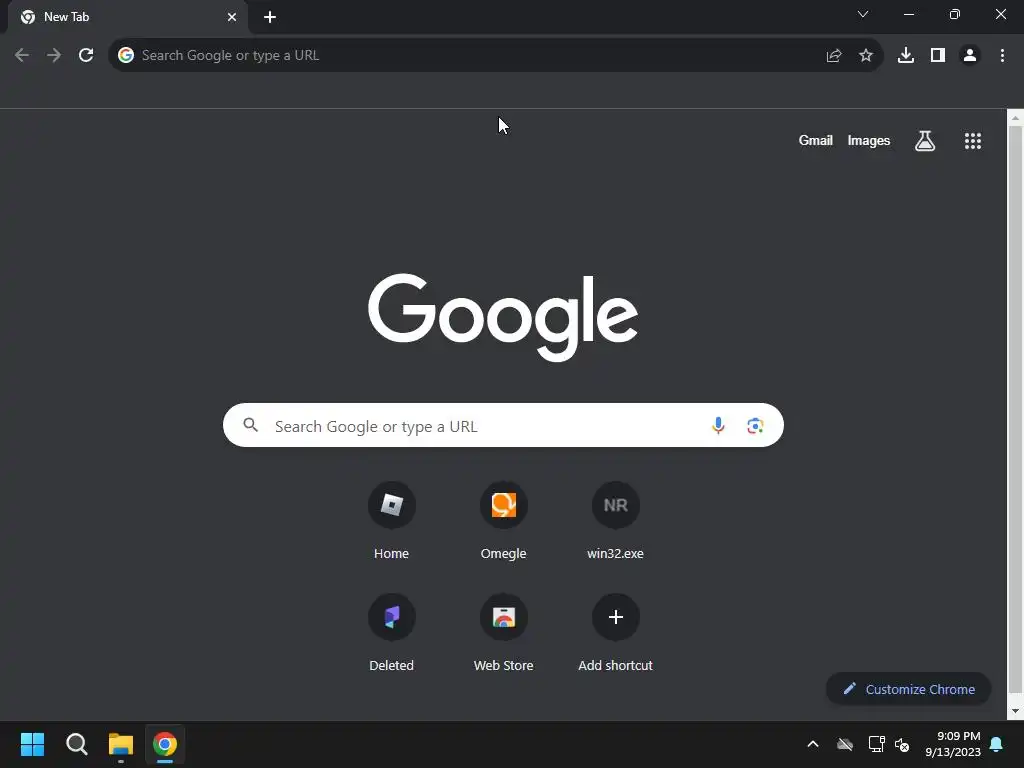This screenshot has height=768, width=1024.
Task: Select the New Tab tab
Action: click(x=128, y=17)
